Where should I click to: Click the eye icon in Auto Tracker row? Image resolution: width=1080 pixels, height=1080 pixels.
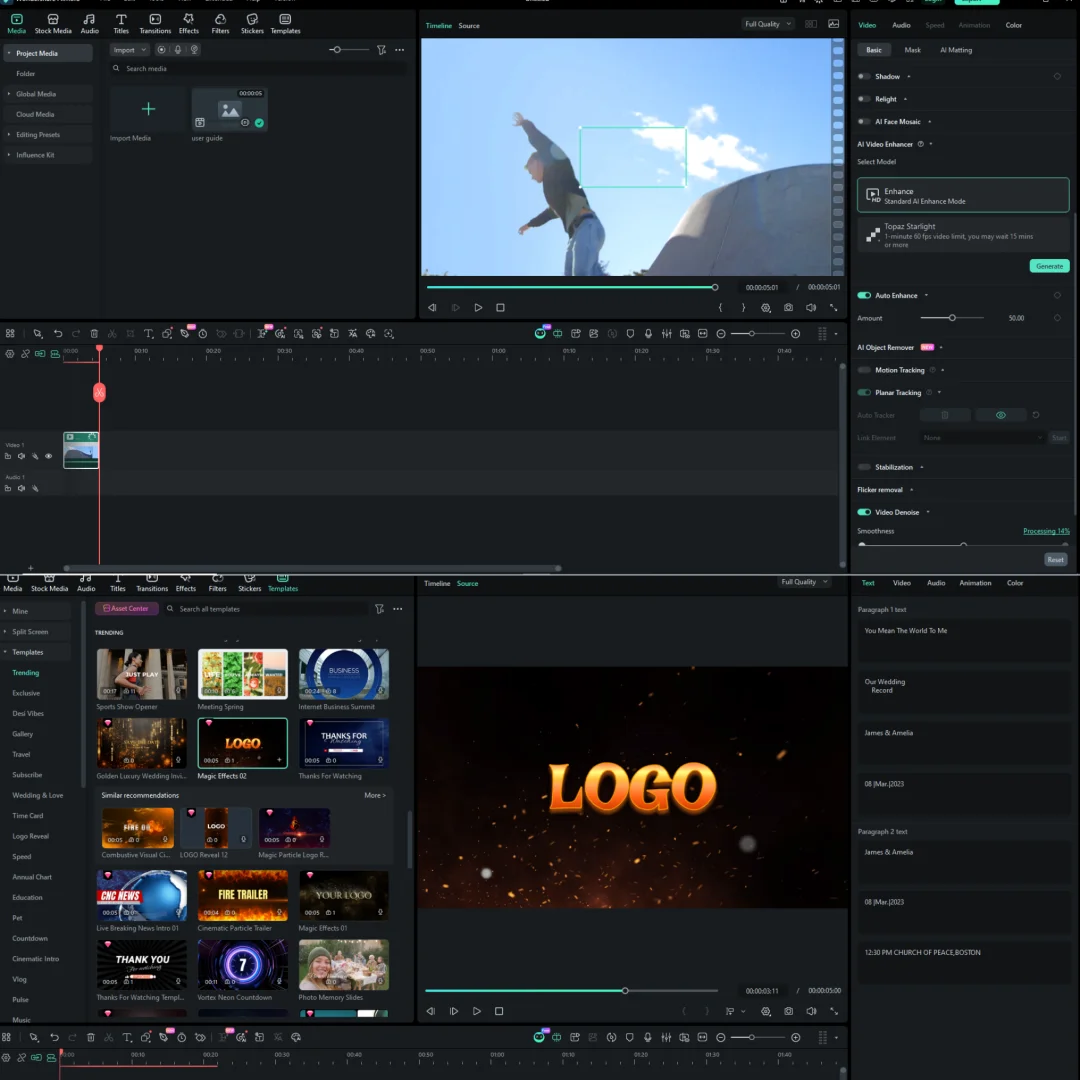tap(1000, 415)
